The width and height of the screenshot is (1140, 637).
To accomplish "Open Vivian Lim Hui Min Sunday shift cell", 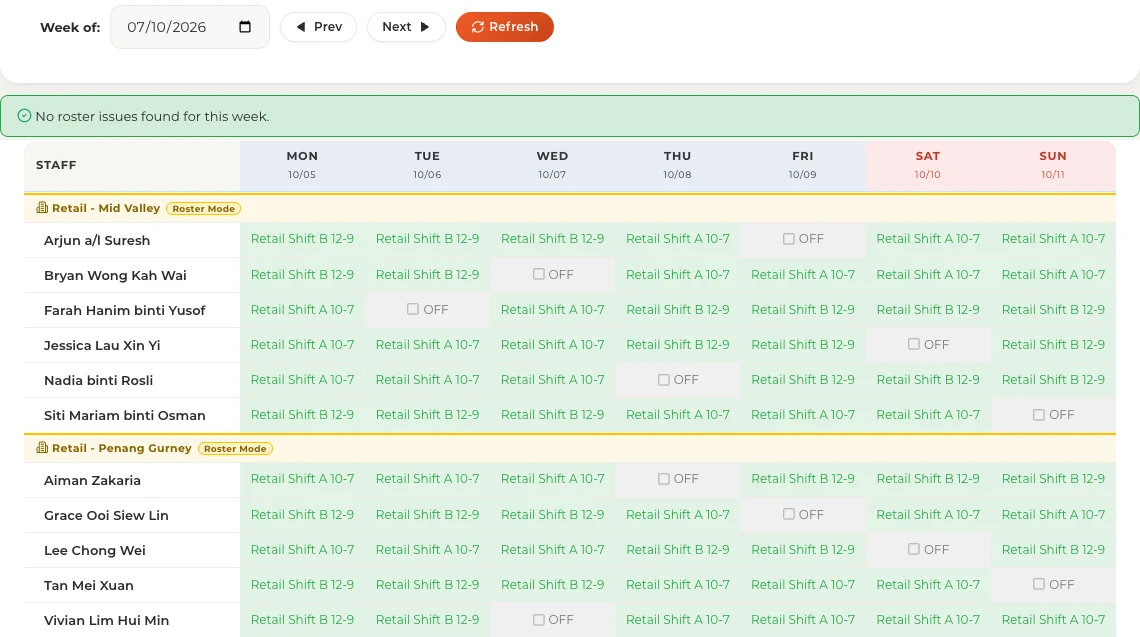I will 1053,620.
